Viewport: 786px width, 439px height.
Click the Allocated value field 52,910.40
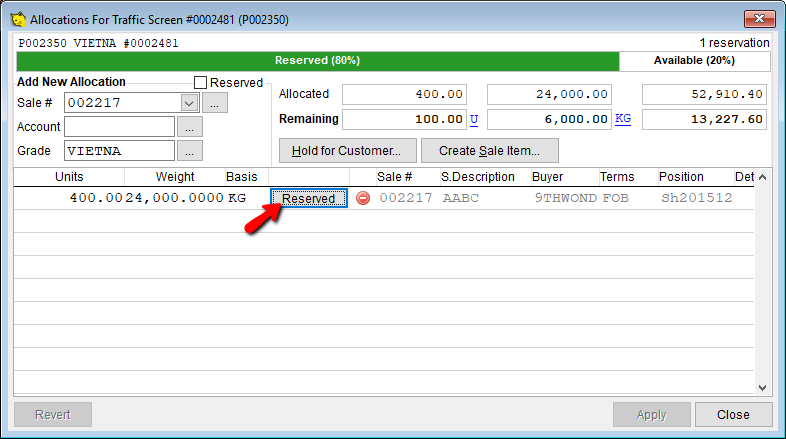(x=704, y=94)
